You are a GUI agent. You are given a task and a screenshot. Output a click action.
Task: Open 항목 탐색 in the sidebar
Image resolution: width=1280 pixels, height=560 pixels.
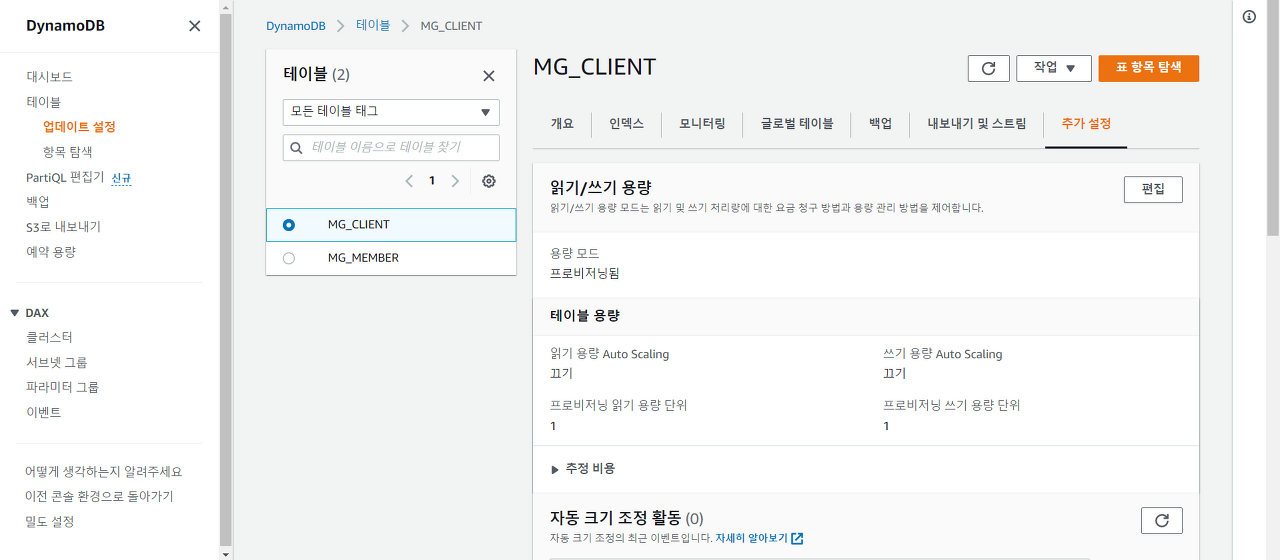[67, 152]
